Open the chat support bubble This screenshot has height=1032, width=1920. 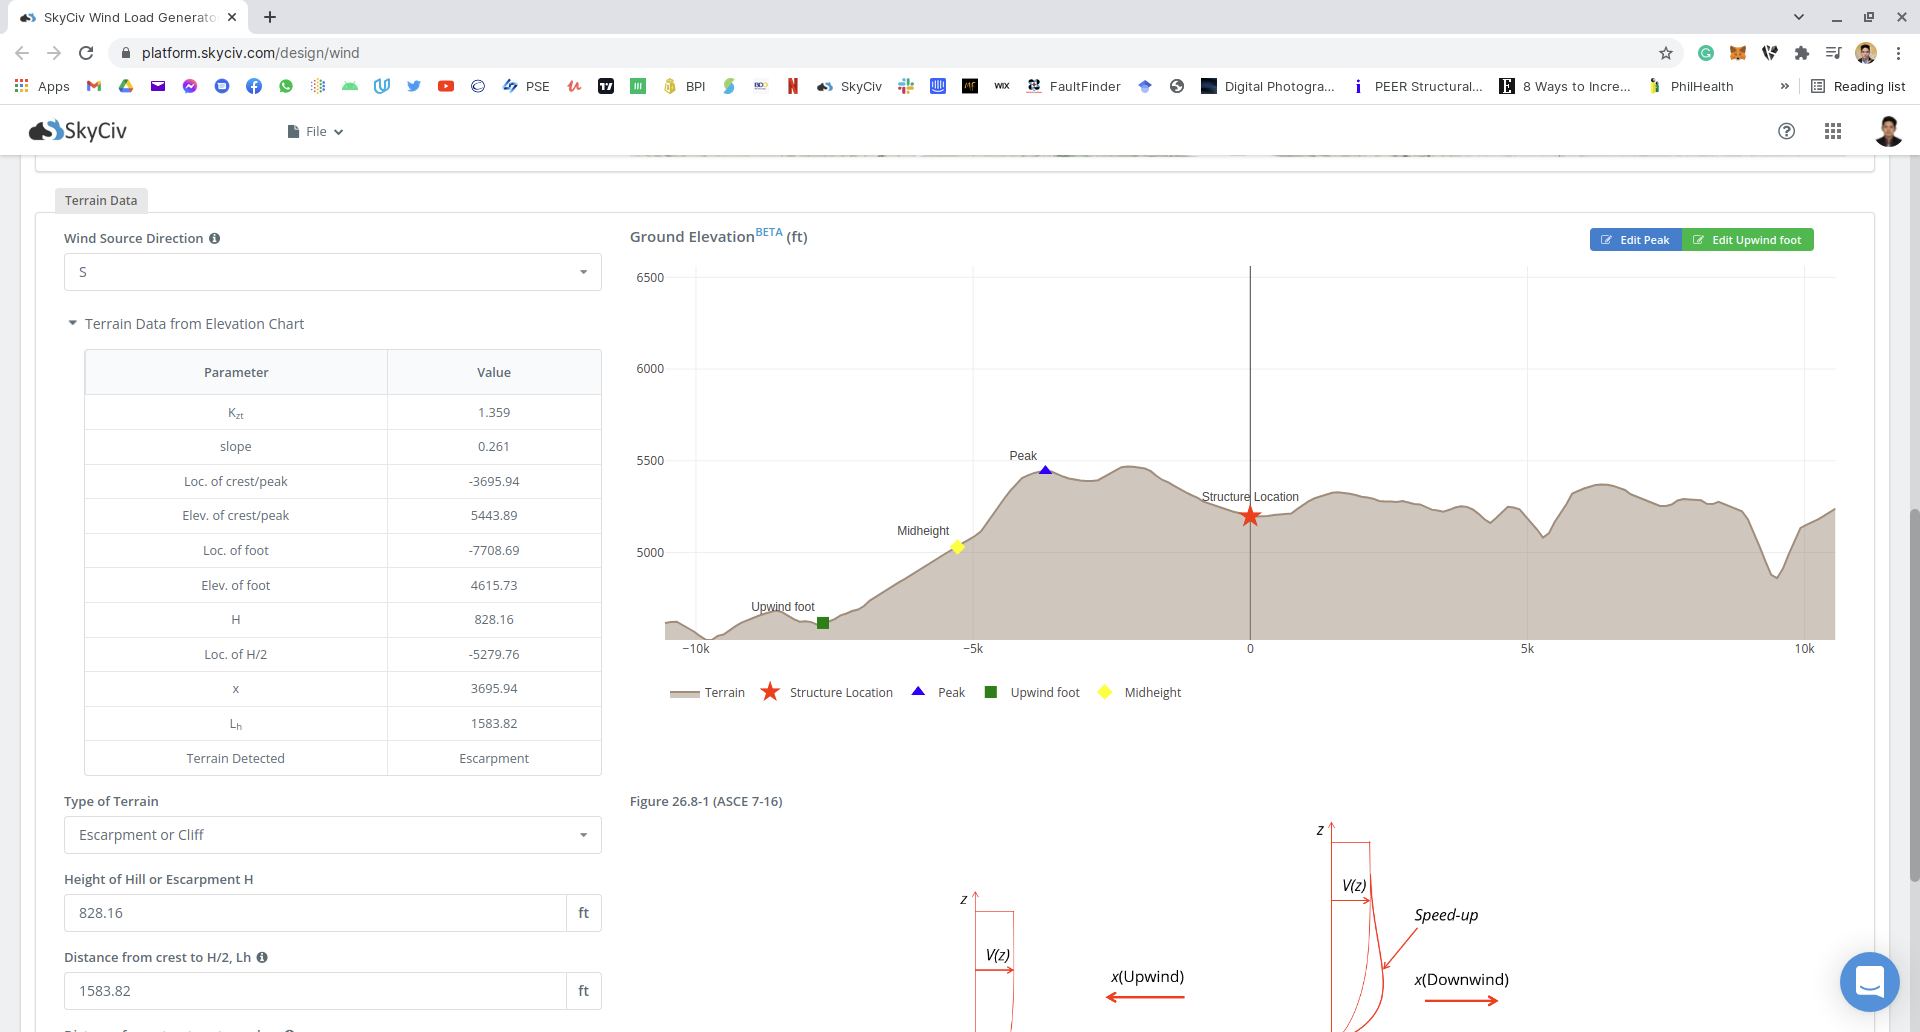tap(1869, 981)
